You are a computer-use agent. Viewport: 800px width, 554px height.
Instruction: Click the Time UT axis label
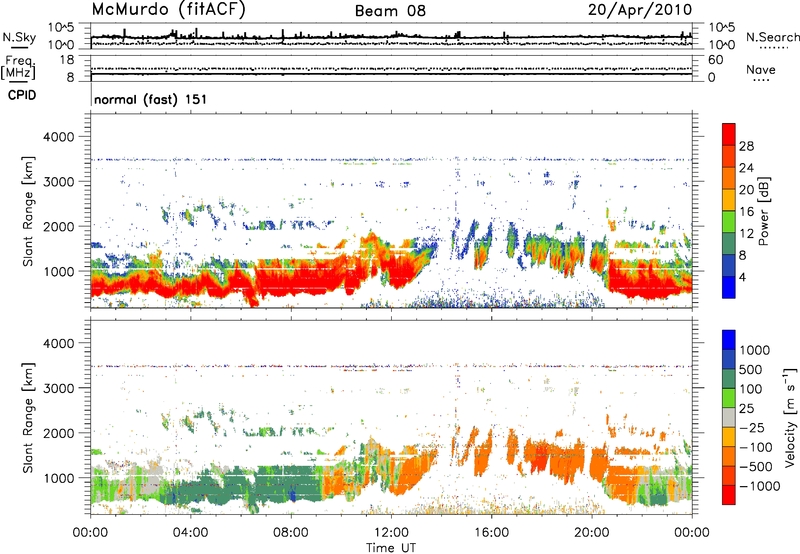(391, 547)
